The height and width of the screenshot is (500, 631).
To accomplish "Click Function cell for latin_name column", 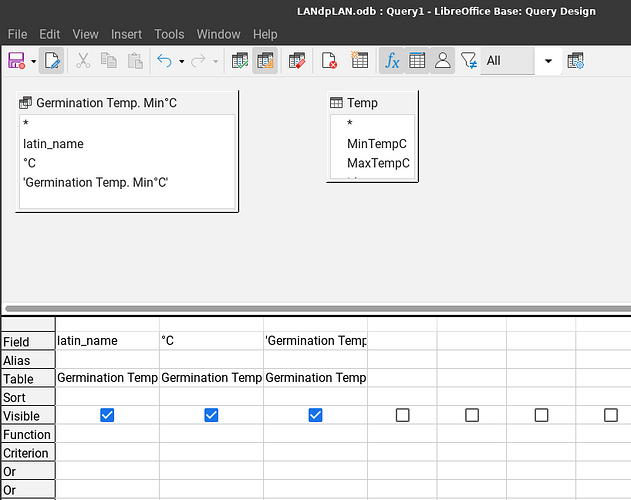I will pos(107,434).
